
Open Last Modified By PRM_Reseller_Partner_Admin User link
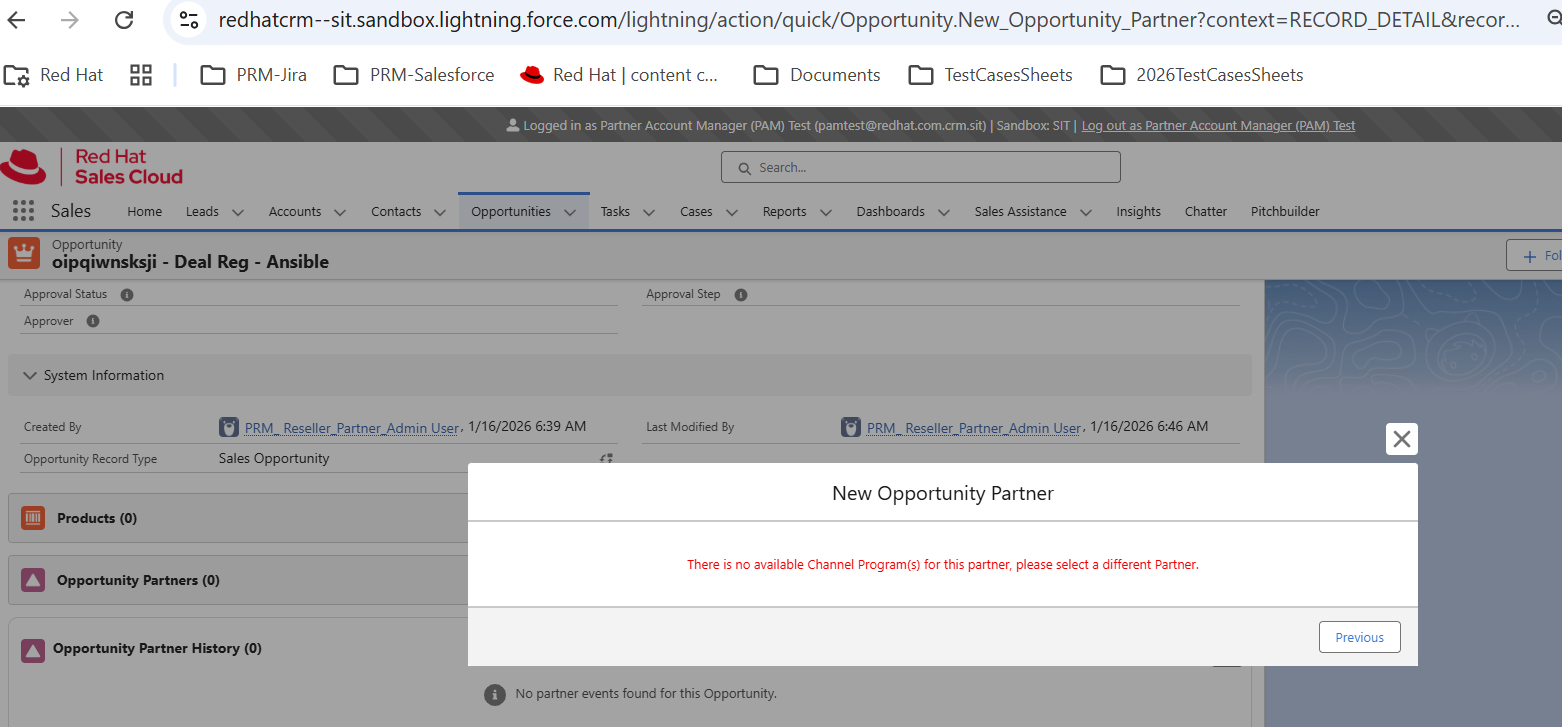973,428
